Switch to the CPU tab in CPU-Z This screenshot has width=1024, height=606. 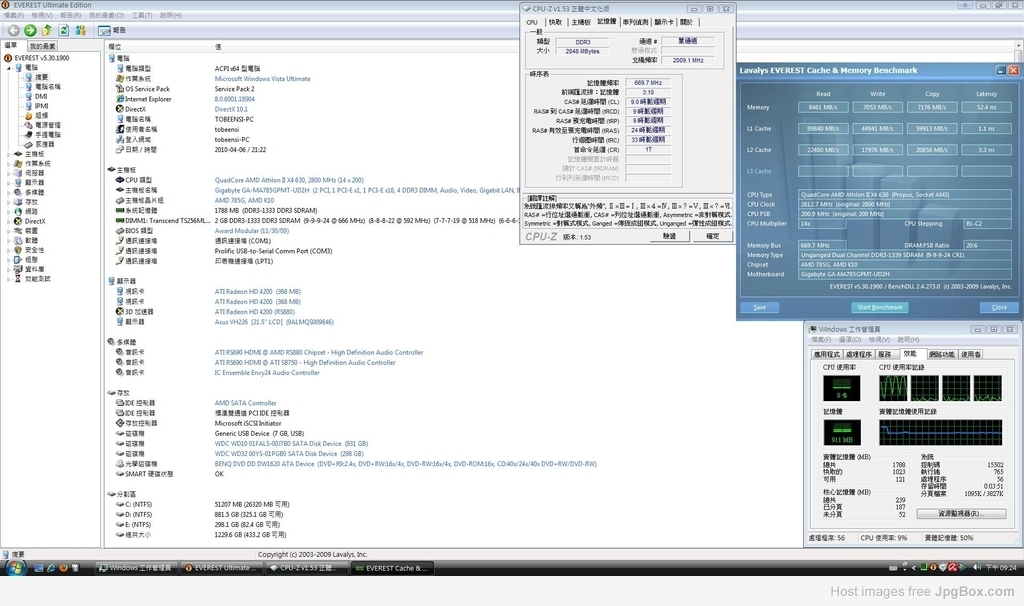click(532, 22)
